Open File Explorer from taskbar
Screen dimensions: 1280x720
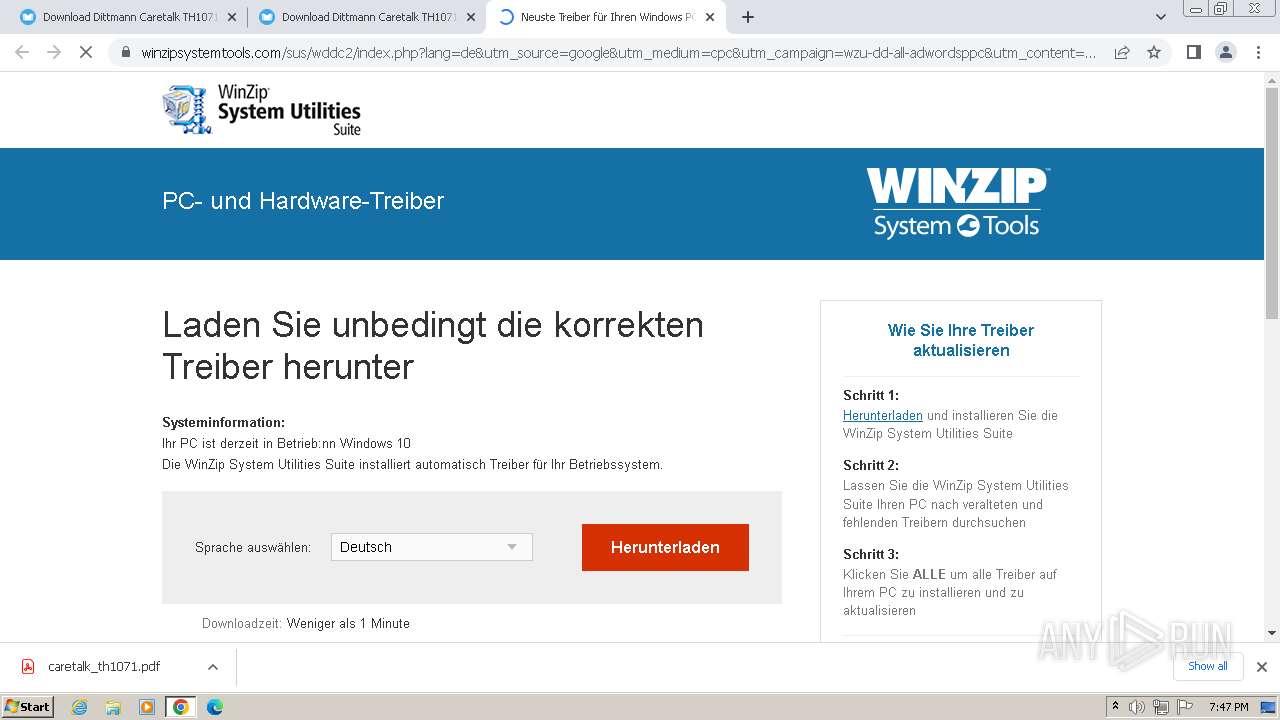click(113, 707)
